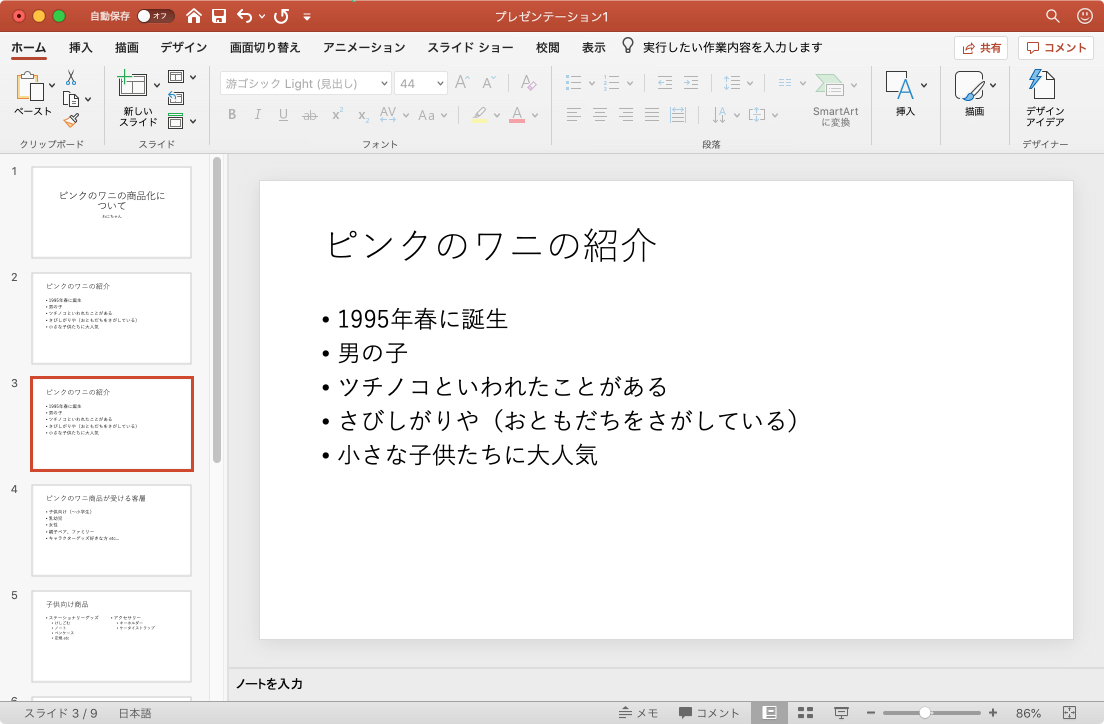Click the zoom slider in status bar
Viewport: 1104px width, 724px height.
[x=925, y=712]
